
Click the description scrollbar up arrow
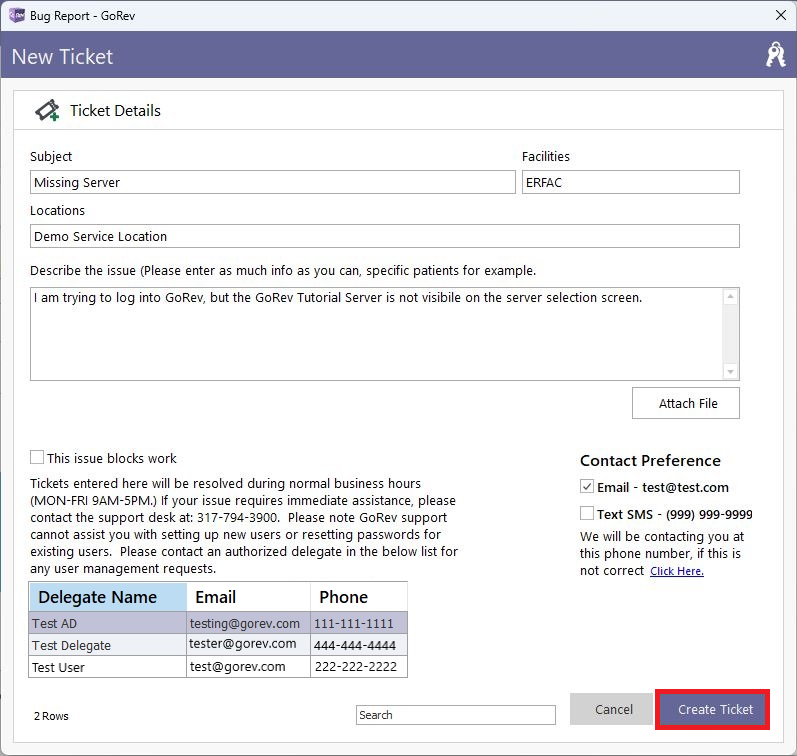click(730, 296)
